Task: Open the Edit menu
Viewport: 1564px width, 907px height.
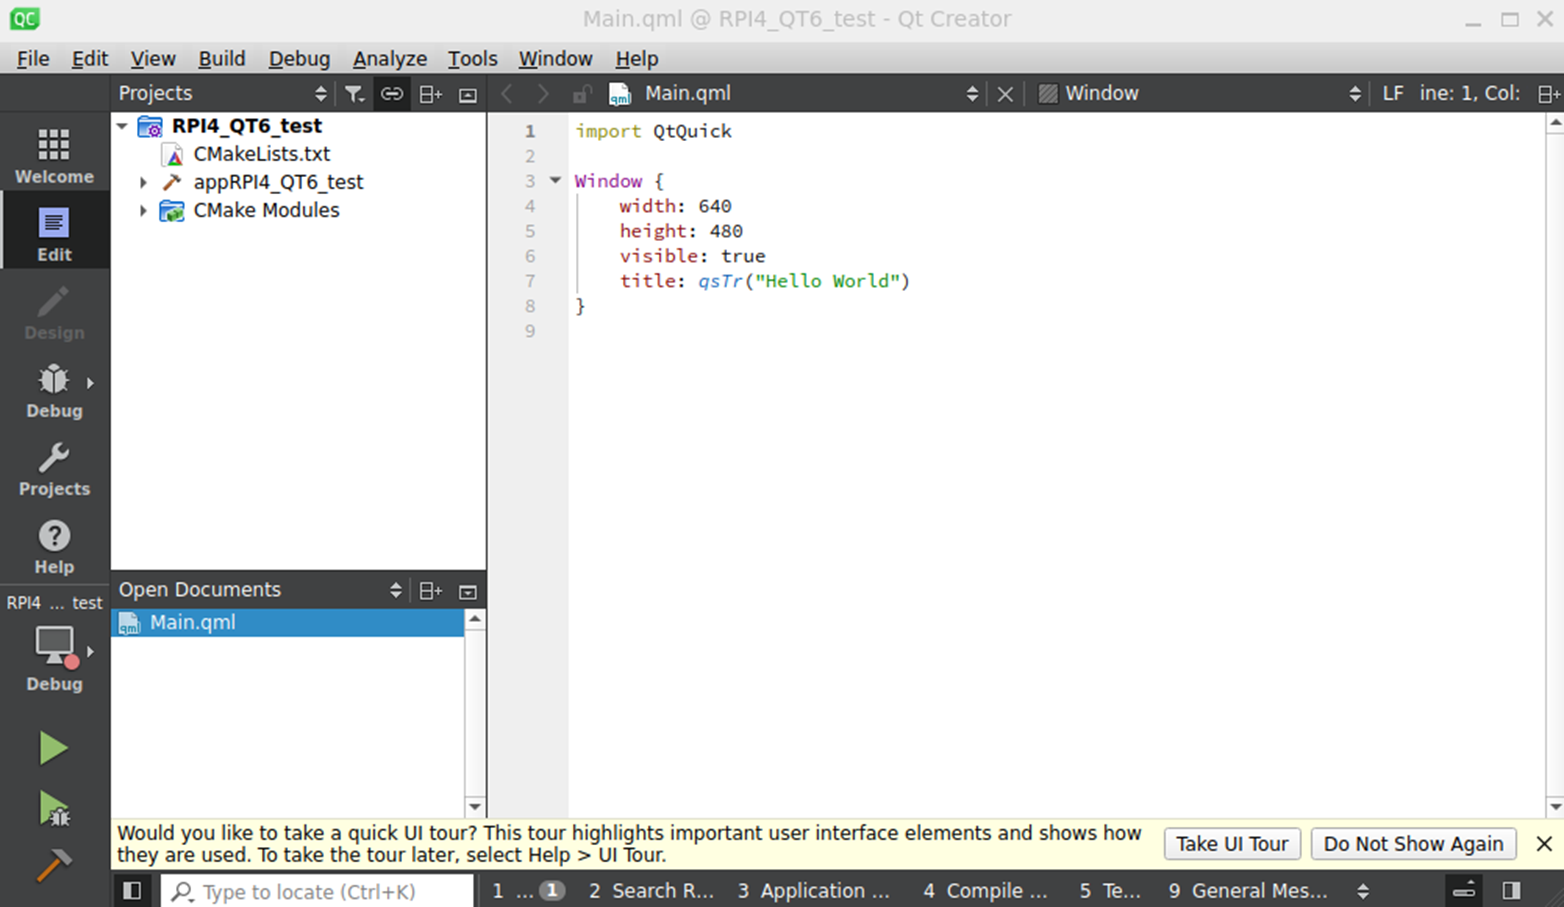Action: tap(90, 59)
